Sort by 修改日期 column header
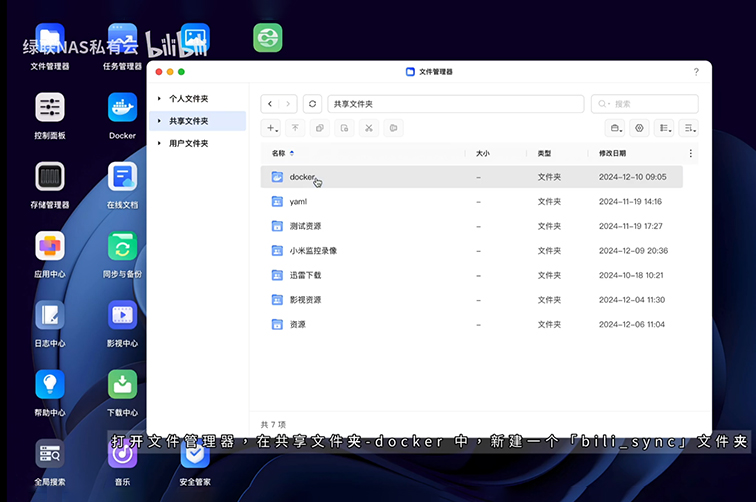Screen dimensions: 756x502 coord(612,153)
